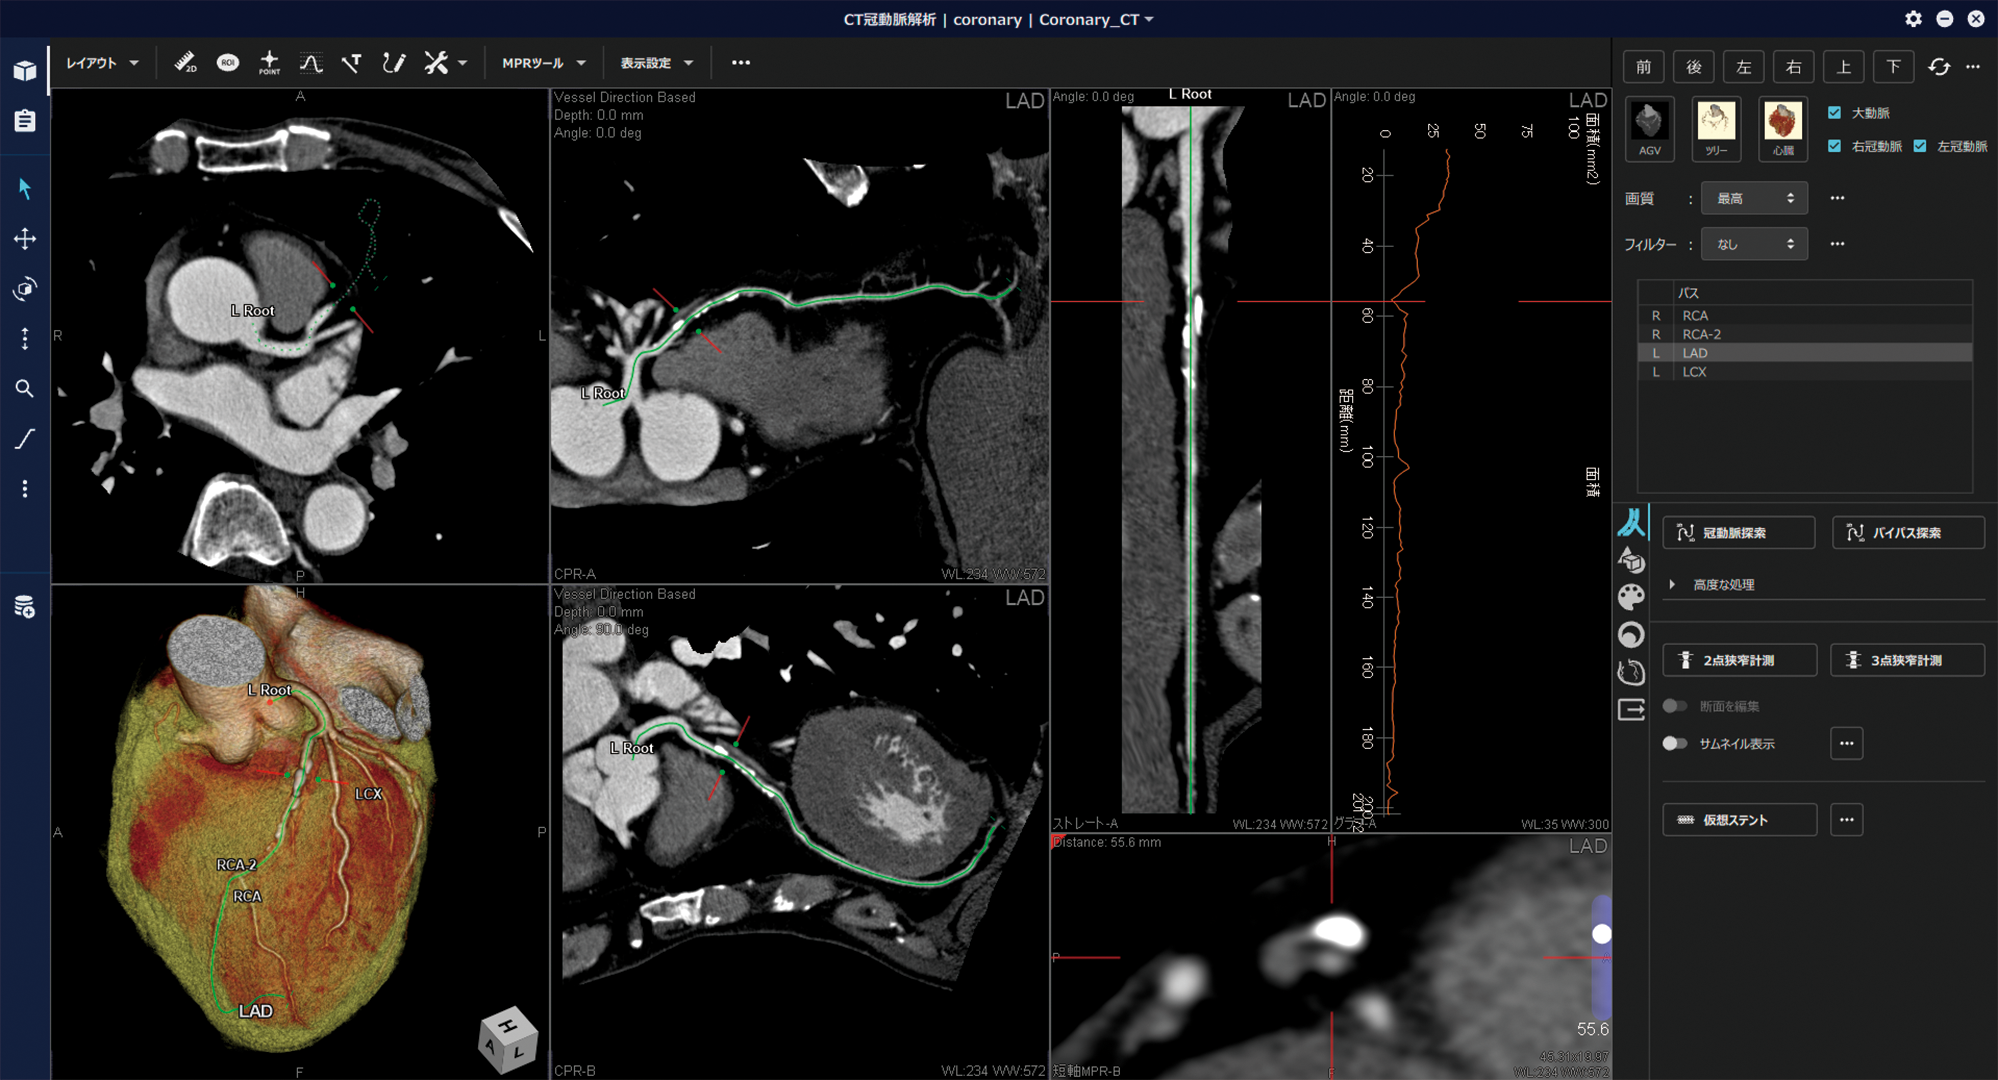
Task: Click the view rotation reset icon
Action: pyautogui.click(x=1939, y=67)
